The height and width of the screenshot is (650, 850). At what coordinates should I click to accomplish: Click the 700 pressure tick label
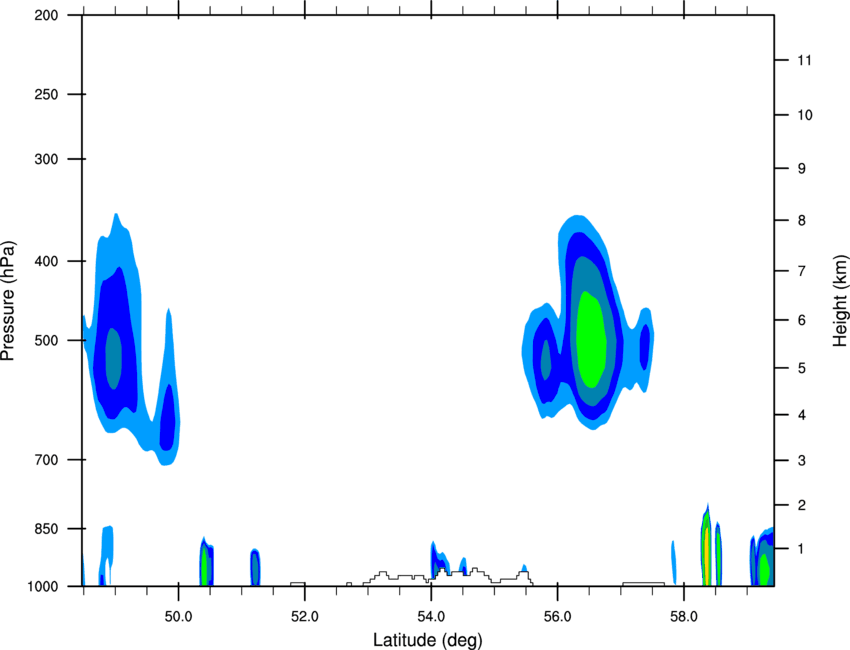tap(46, 460)
